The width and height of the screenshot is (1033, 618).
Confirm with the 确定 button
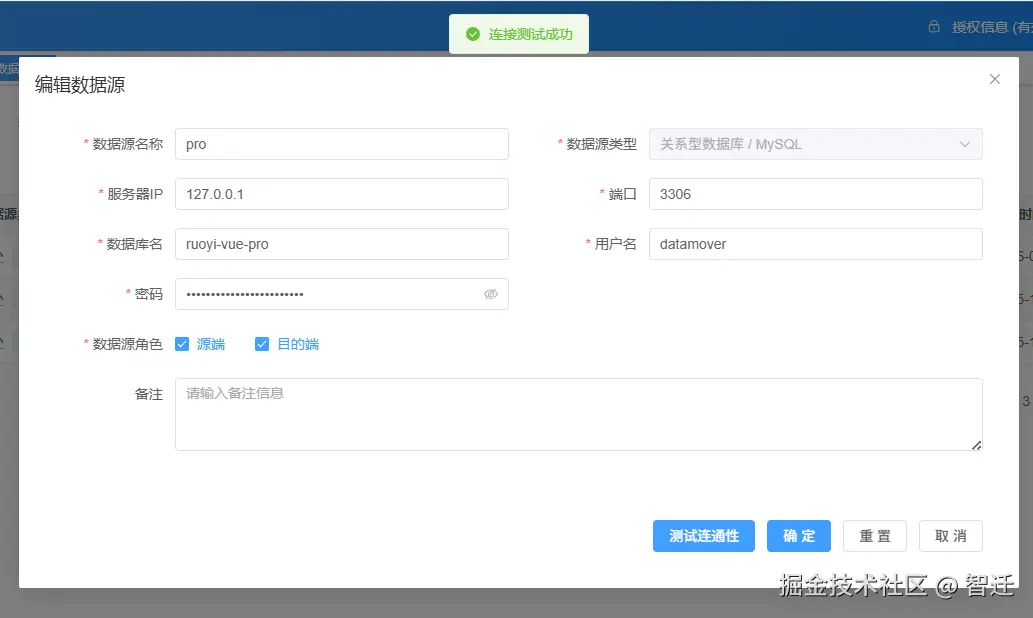tap(798, 536)
